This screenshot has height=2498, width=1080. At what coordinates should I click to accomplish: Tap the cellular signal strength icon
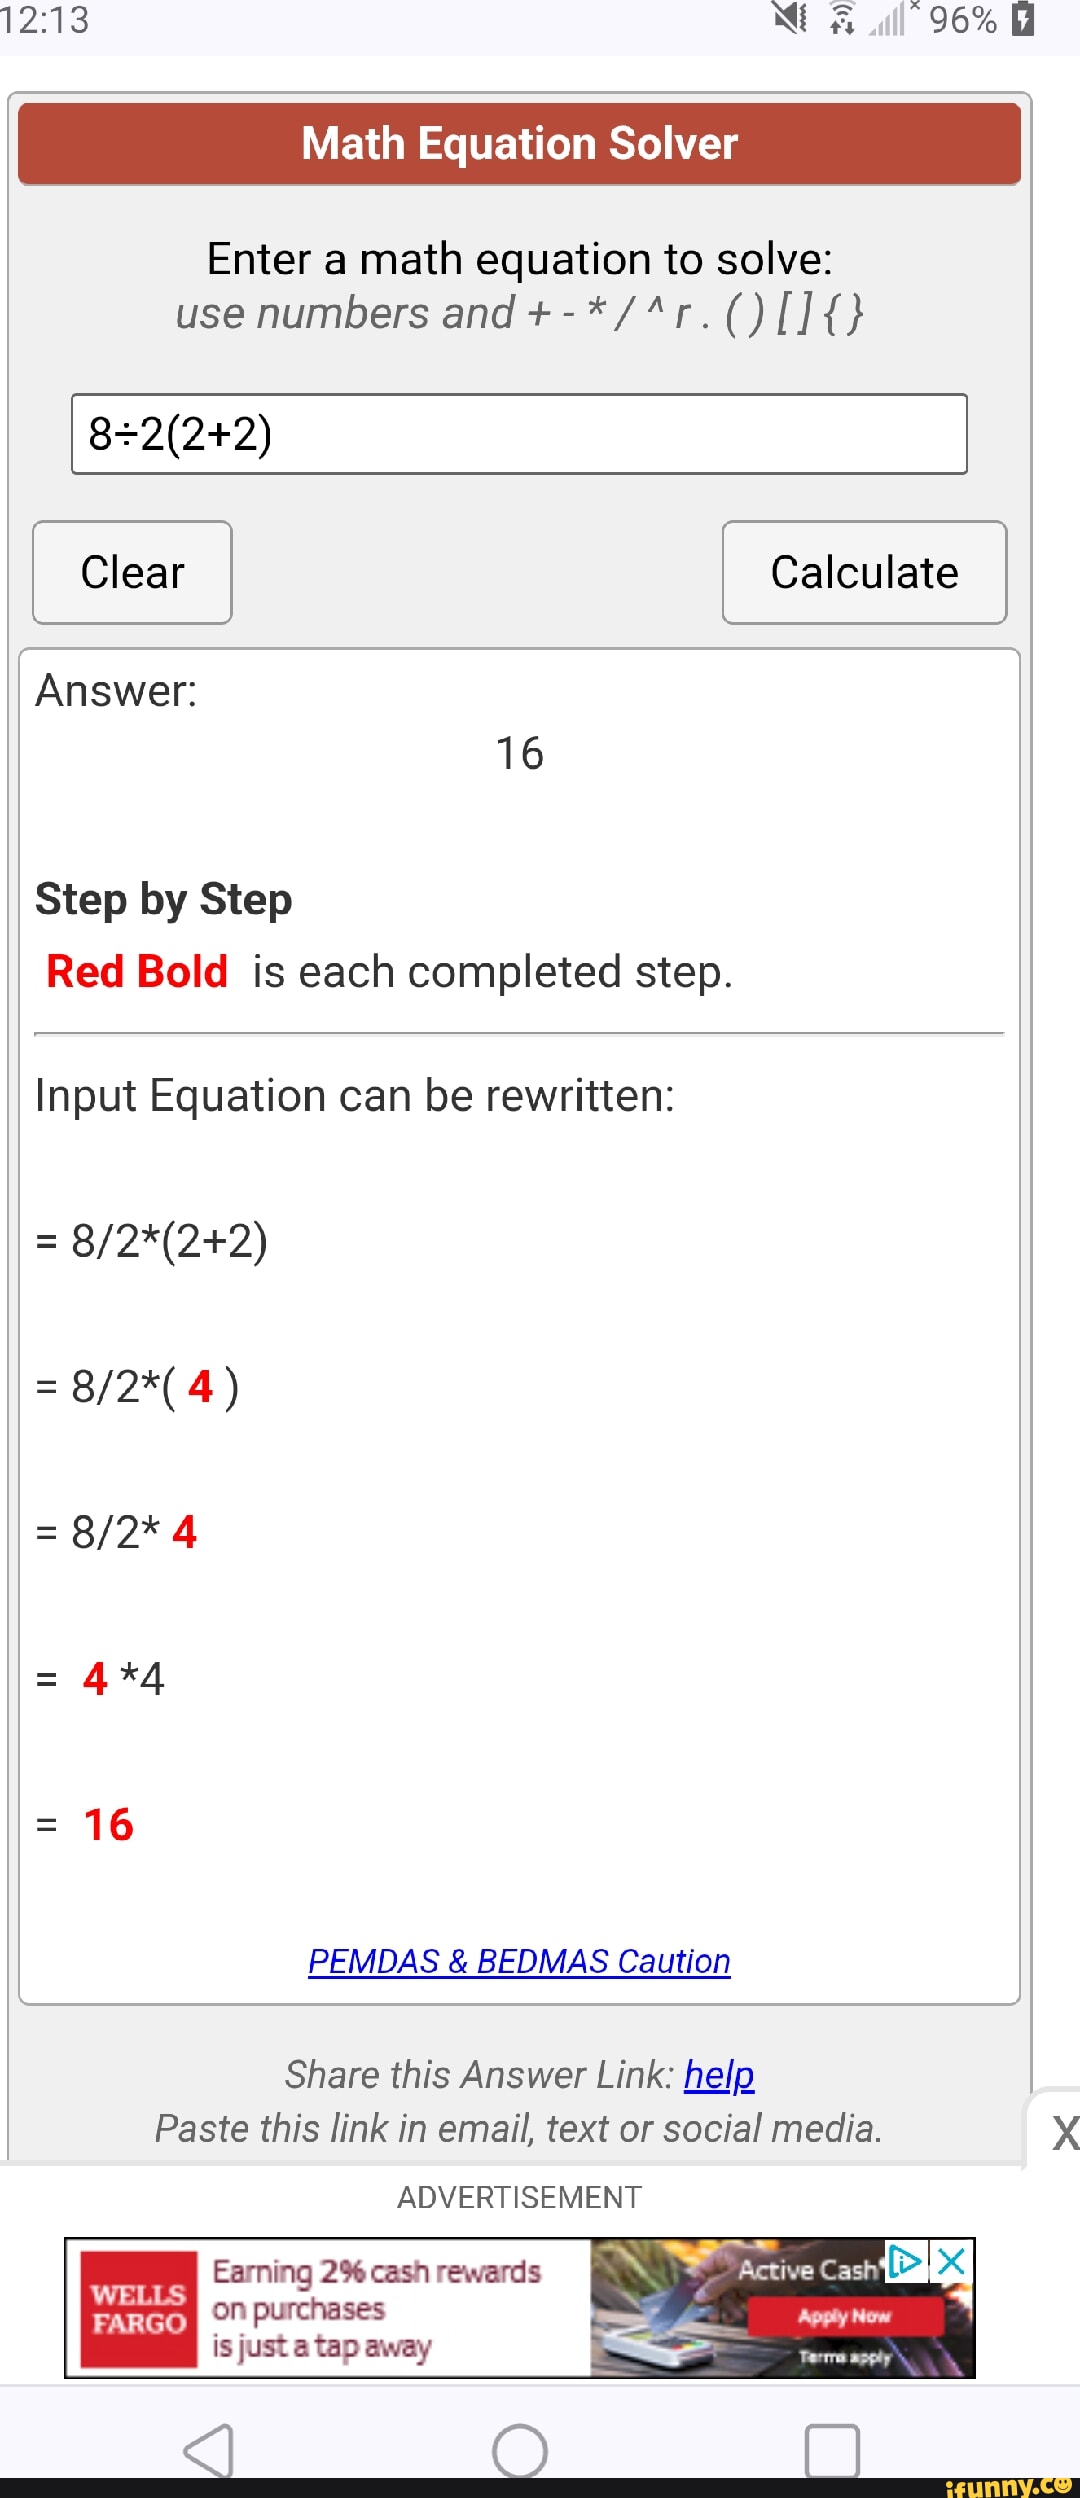(887, 18)
